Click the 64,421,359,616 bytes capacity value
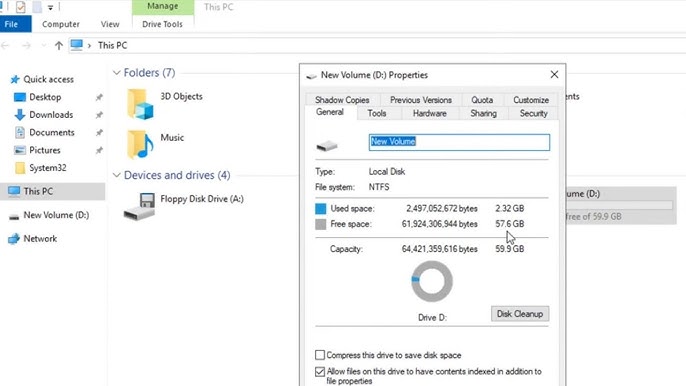 coord(440,249)
